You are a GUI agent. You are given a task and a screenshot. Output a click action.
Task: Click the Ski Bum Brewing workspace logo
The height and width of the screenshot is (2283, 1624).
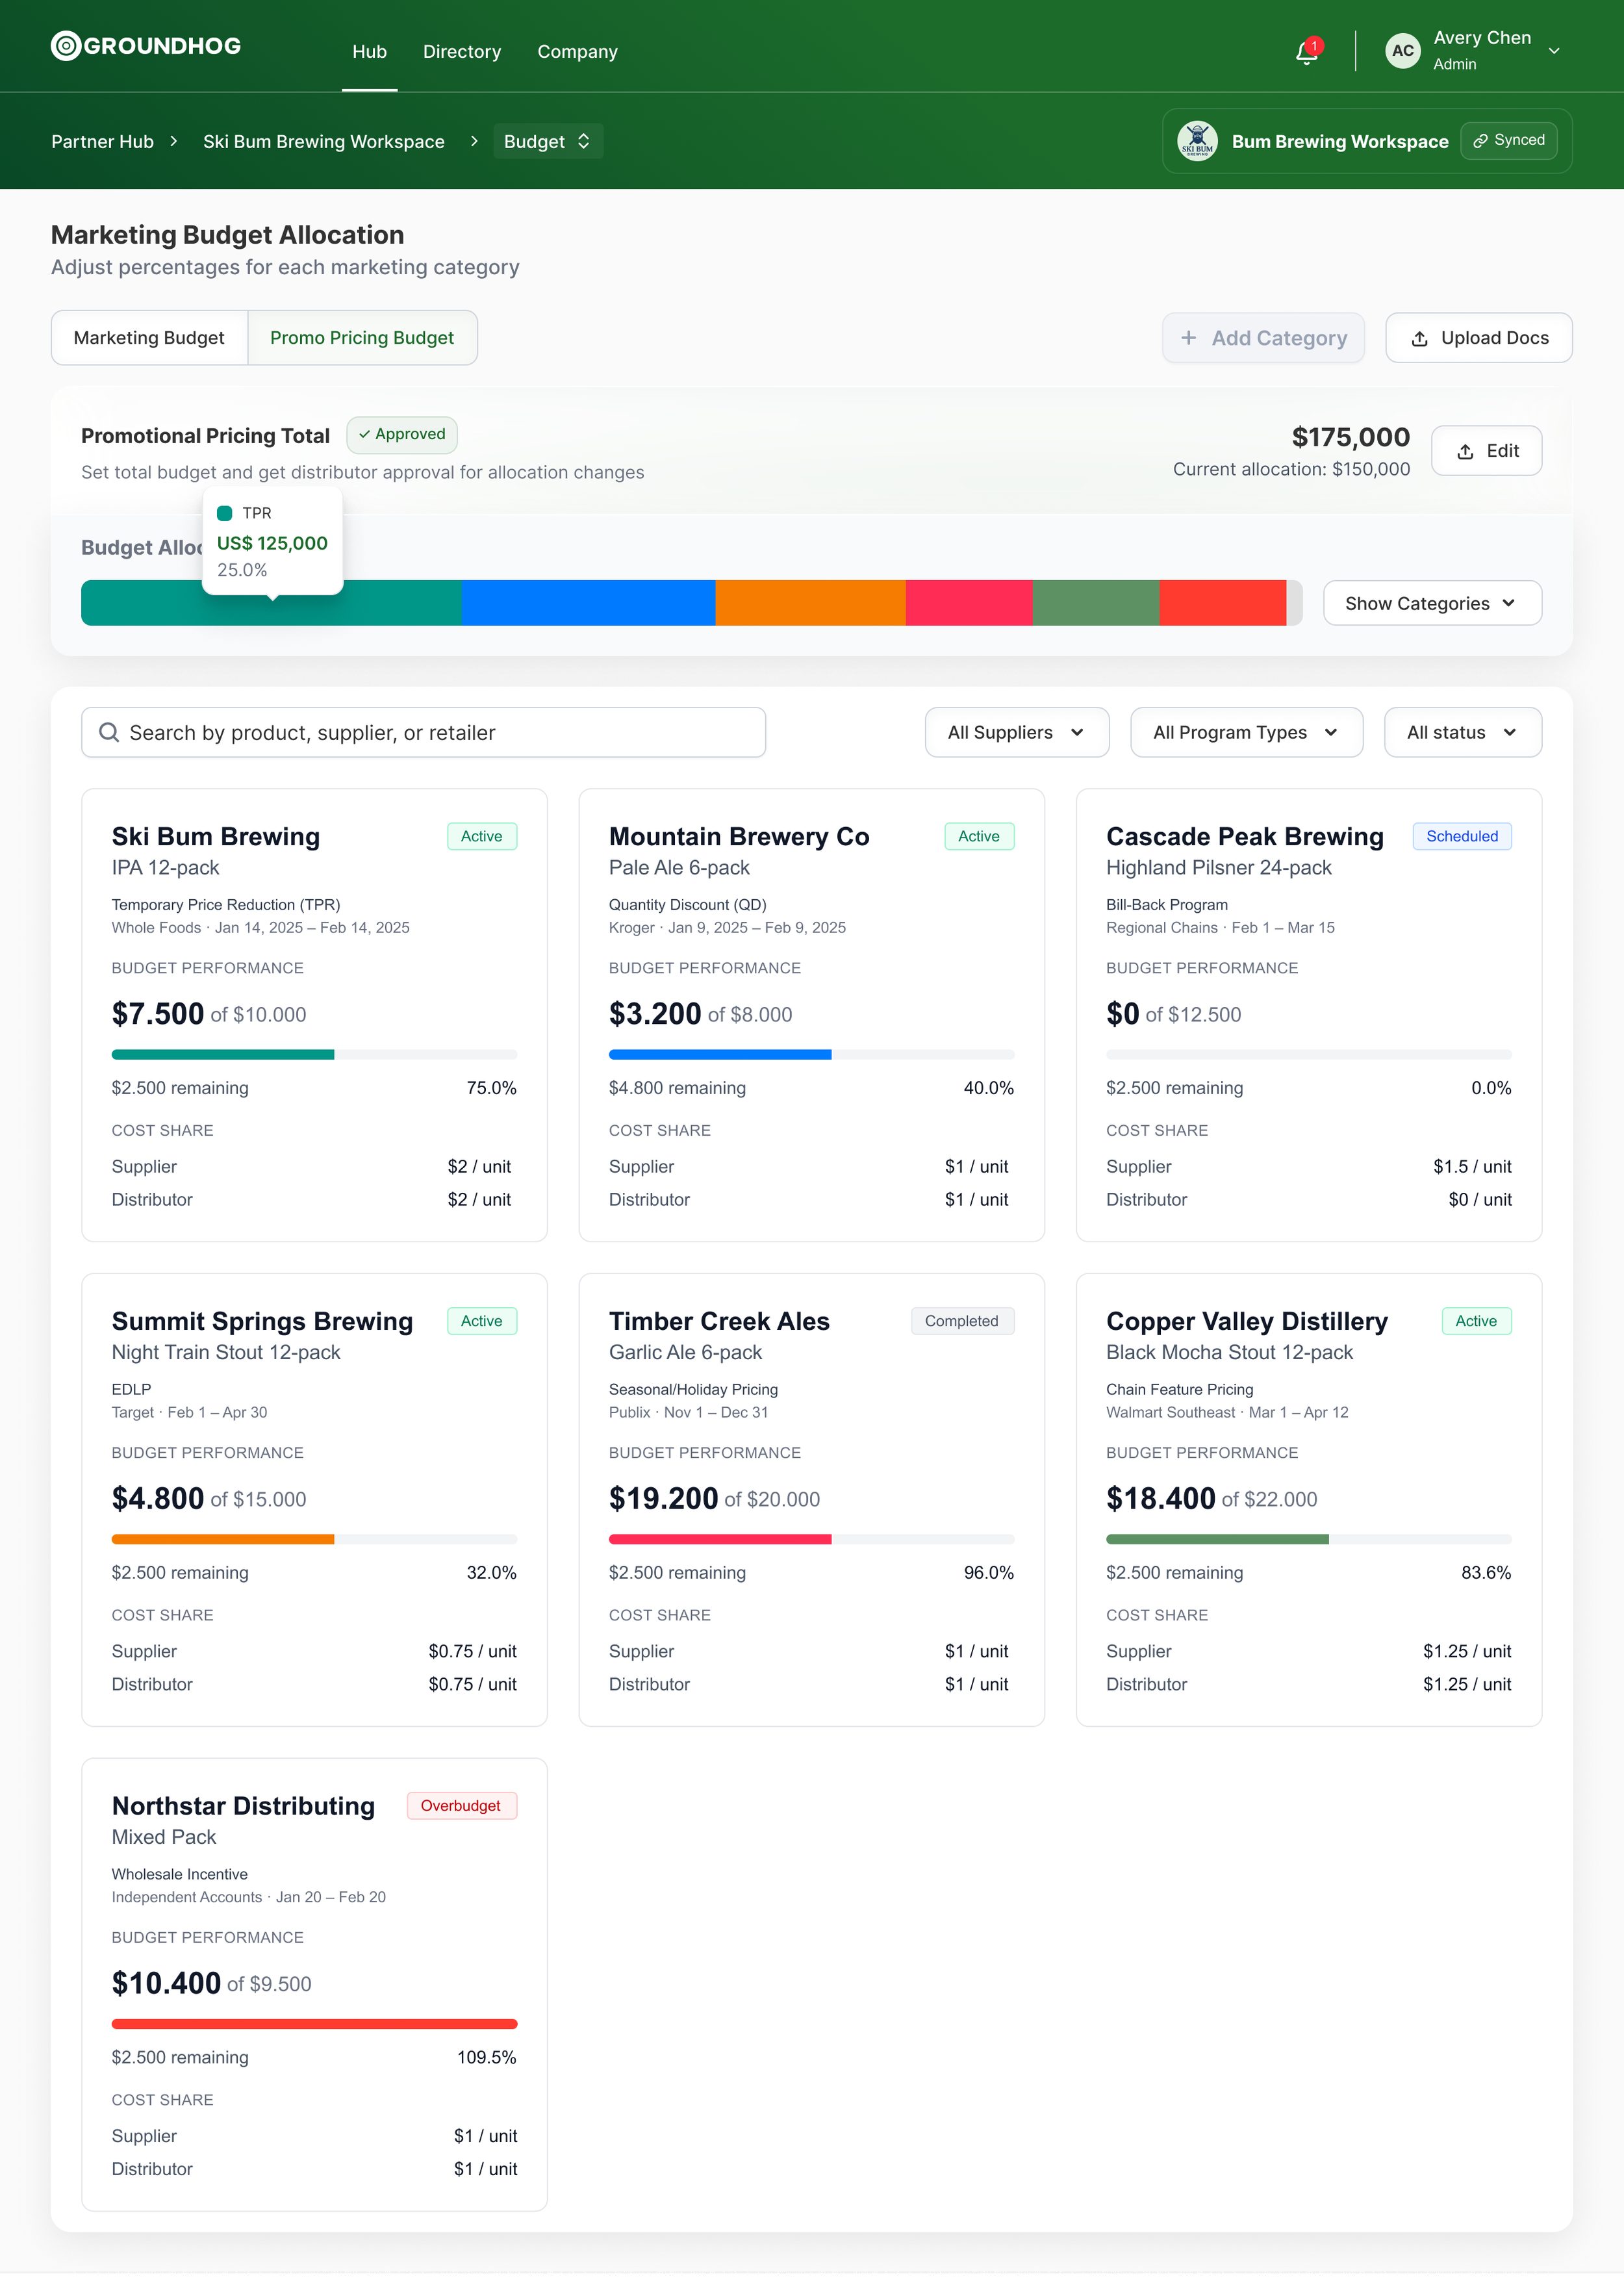point(1197,141)
